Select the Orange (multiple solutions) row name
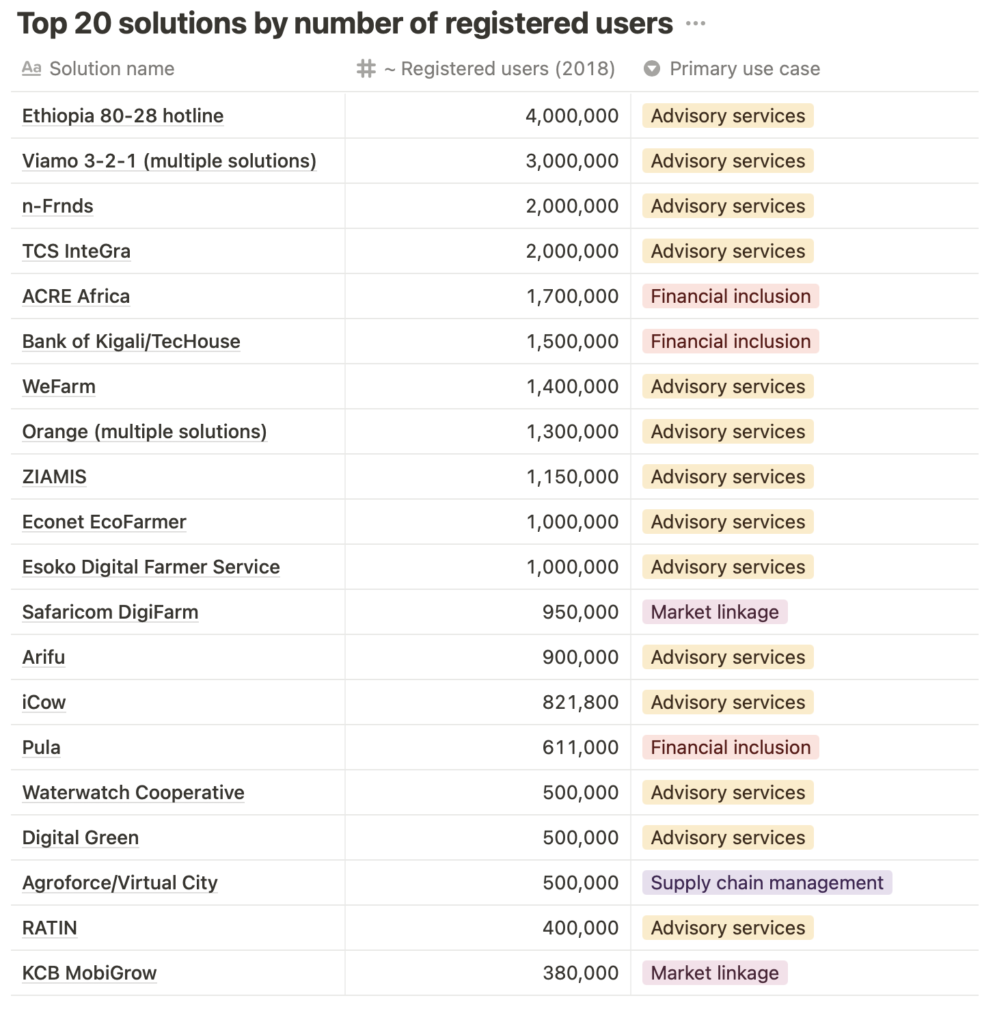995x1024 pixels. (x=144, y=431)
